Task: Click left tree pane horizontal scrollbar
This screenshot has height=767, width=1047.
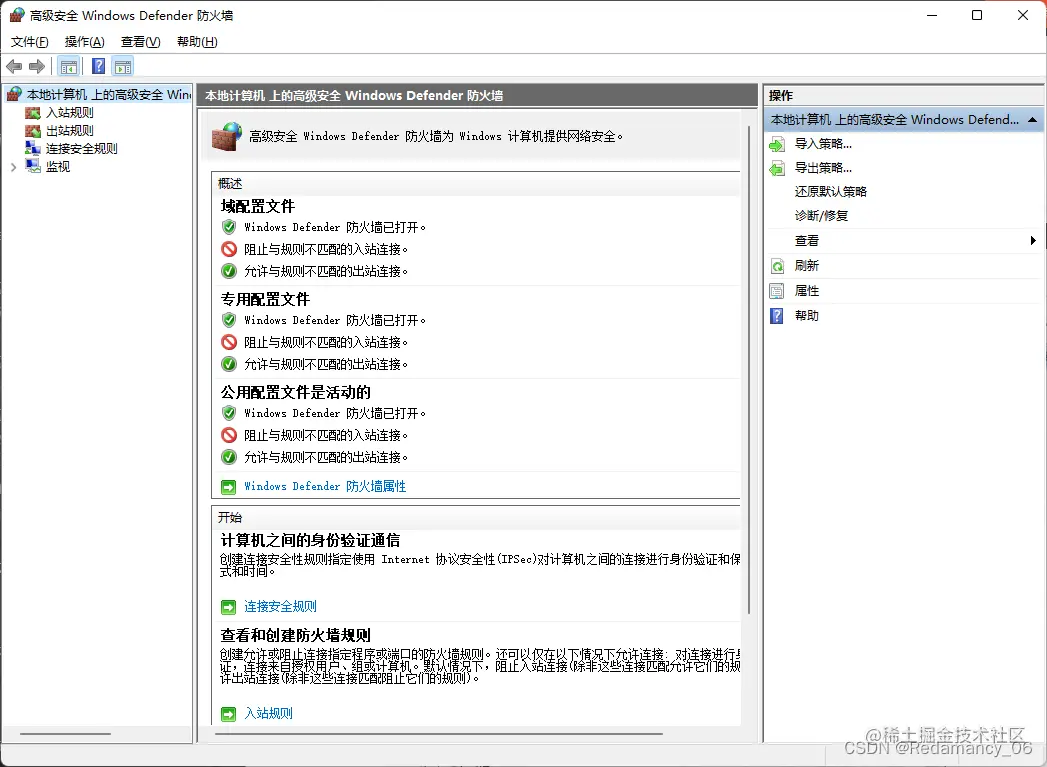Action: pyautogui.click(x=65, y=734)
